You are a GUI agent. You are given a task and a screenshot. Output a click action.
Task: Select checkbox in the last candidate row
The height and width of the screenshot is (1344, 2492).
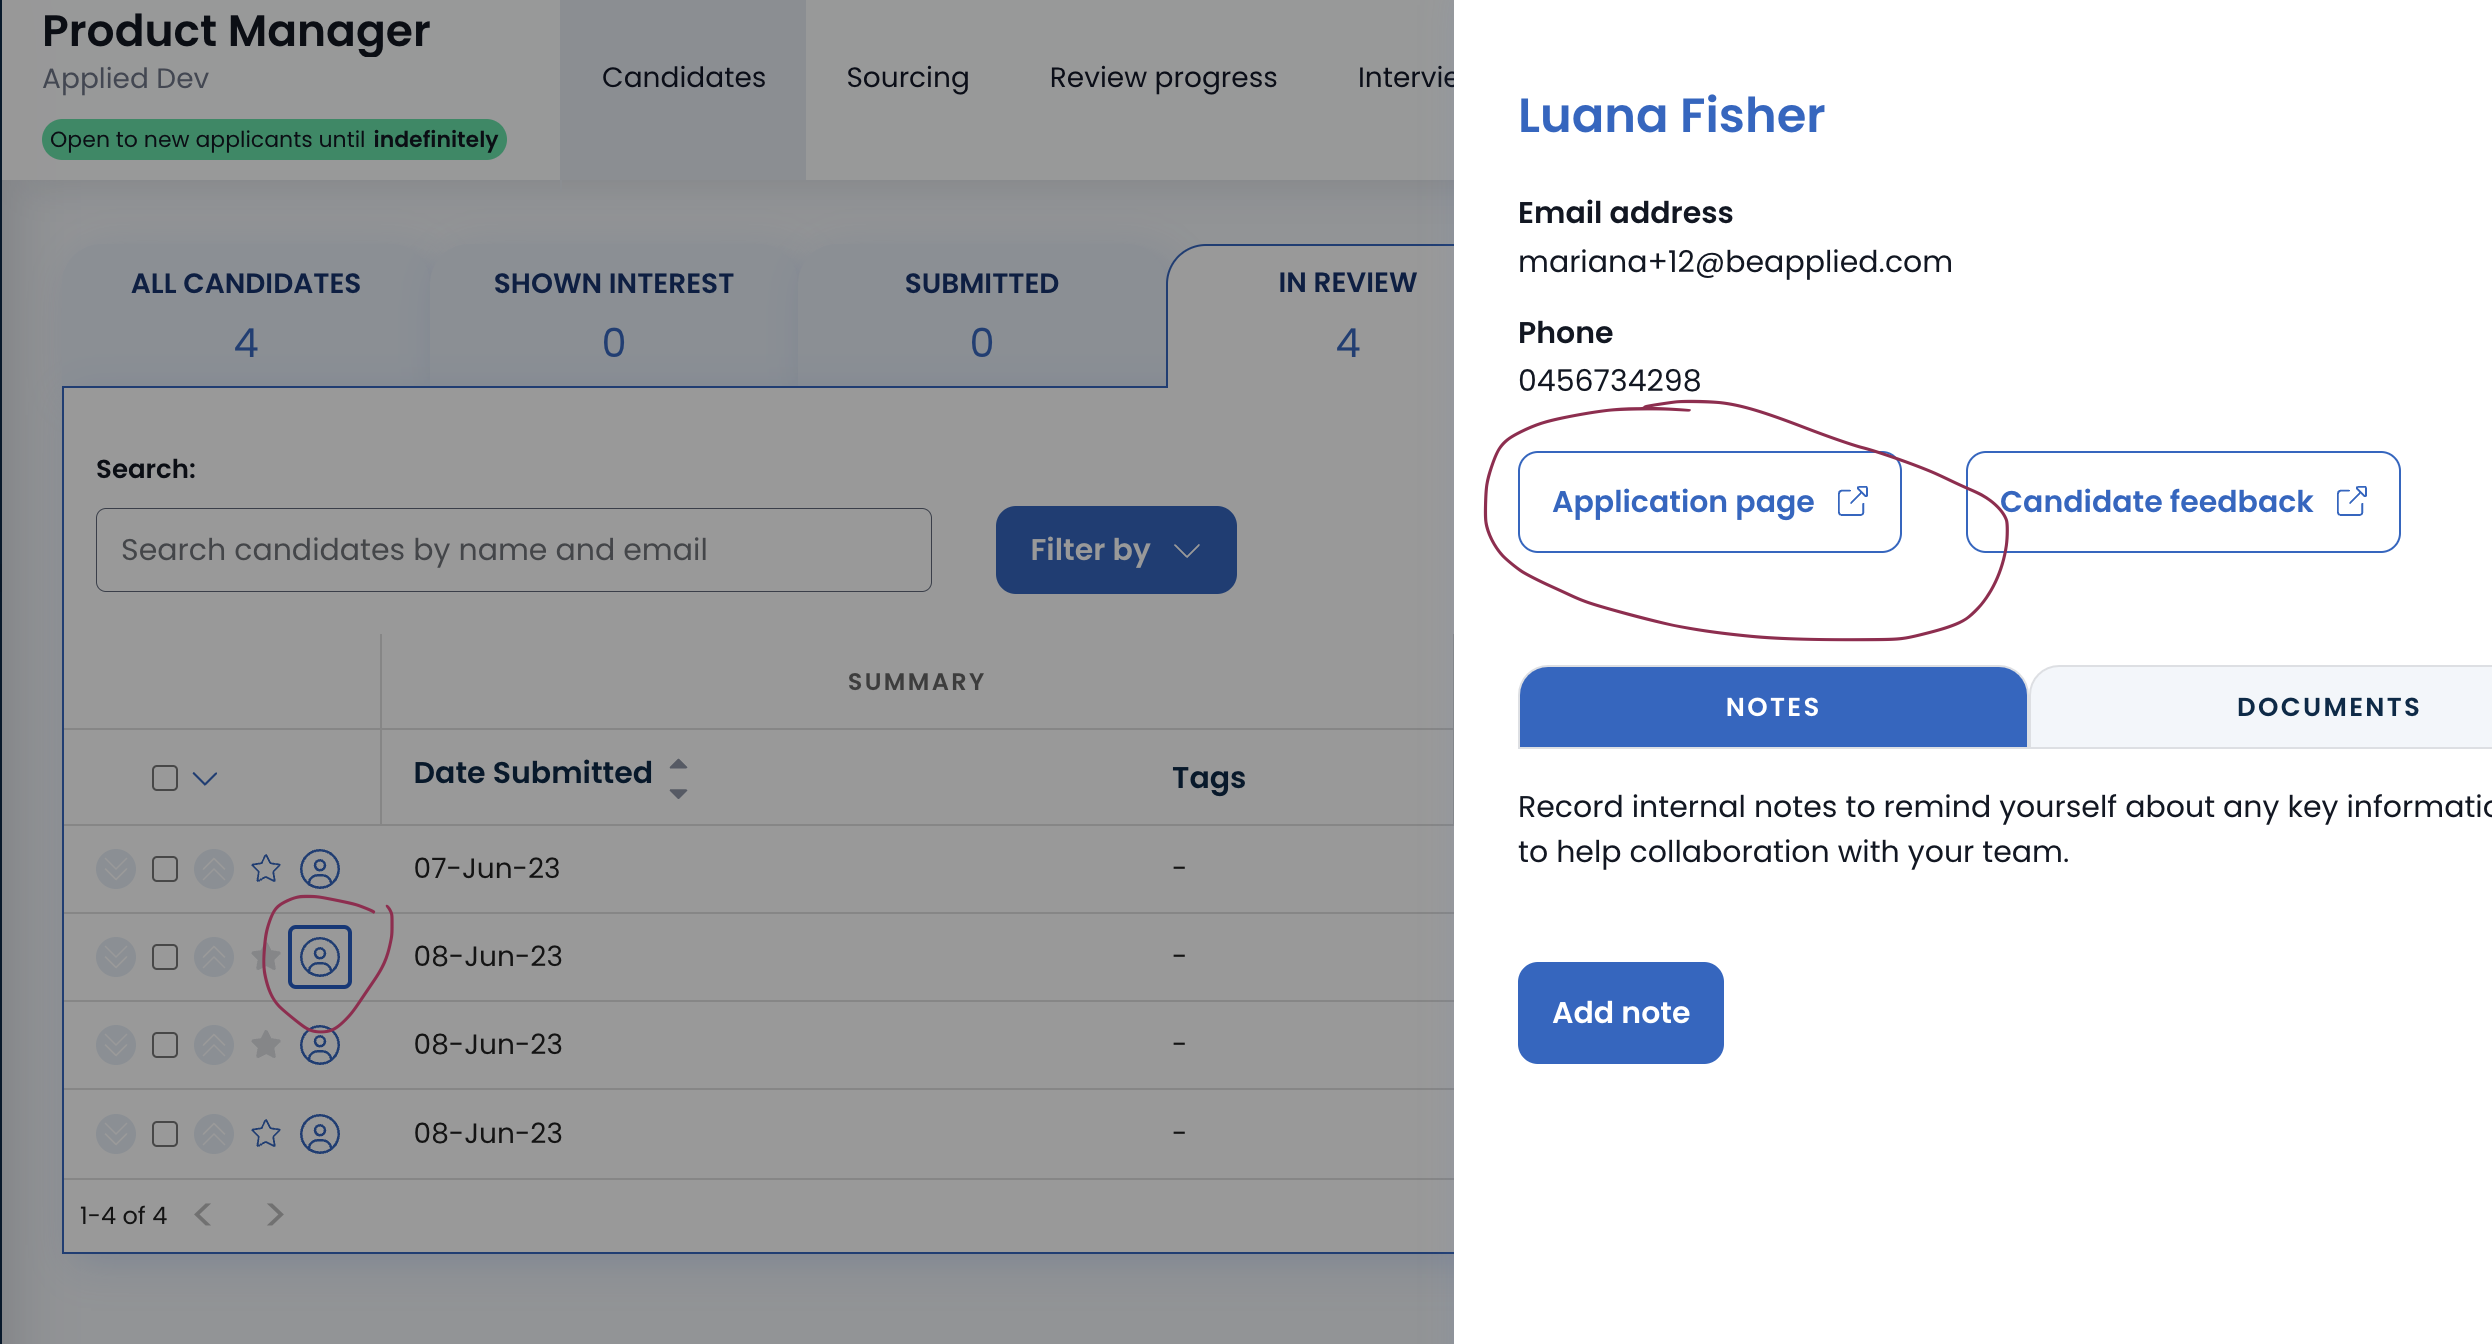pyautogui.click(x=165, y=1134)
